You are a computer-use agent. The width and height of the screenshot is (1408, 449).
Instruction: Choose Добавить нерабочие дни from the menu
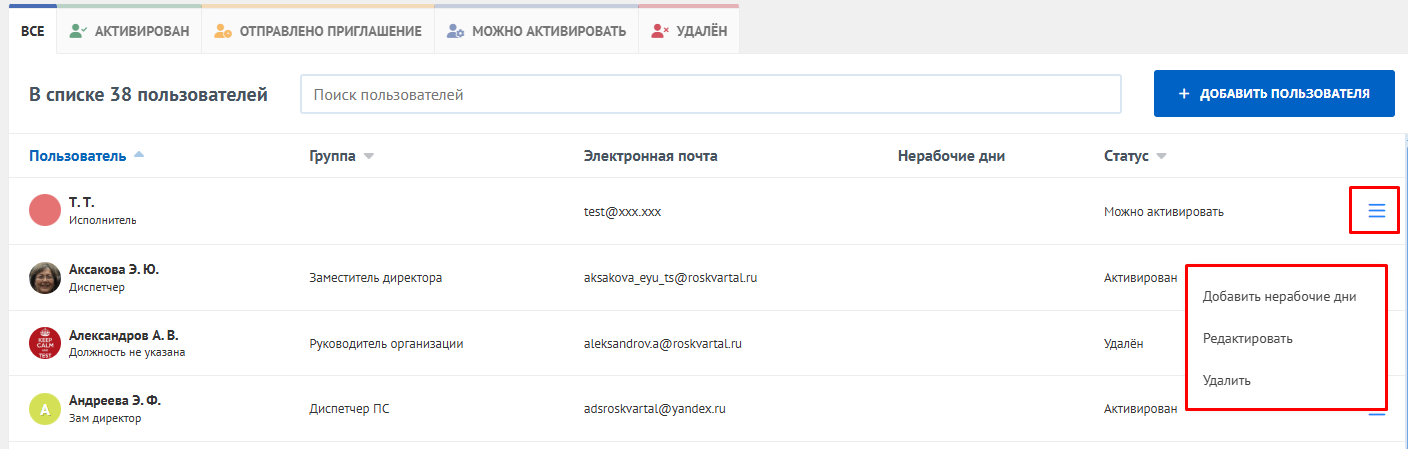[x=1279, y=296]
